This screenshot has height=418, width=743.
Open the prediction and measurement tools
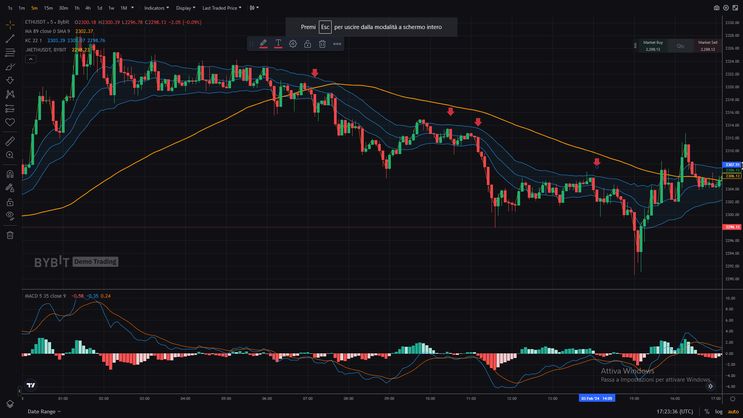[10, 109]
